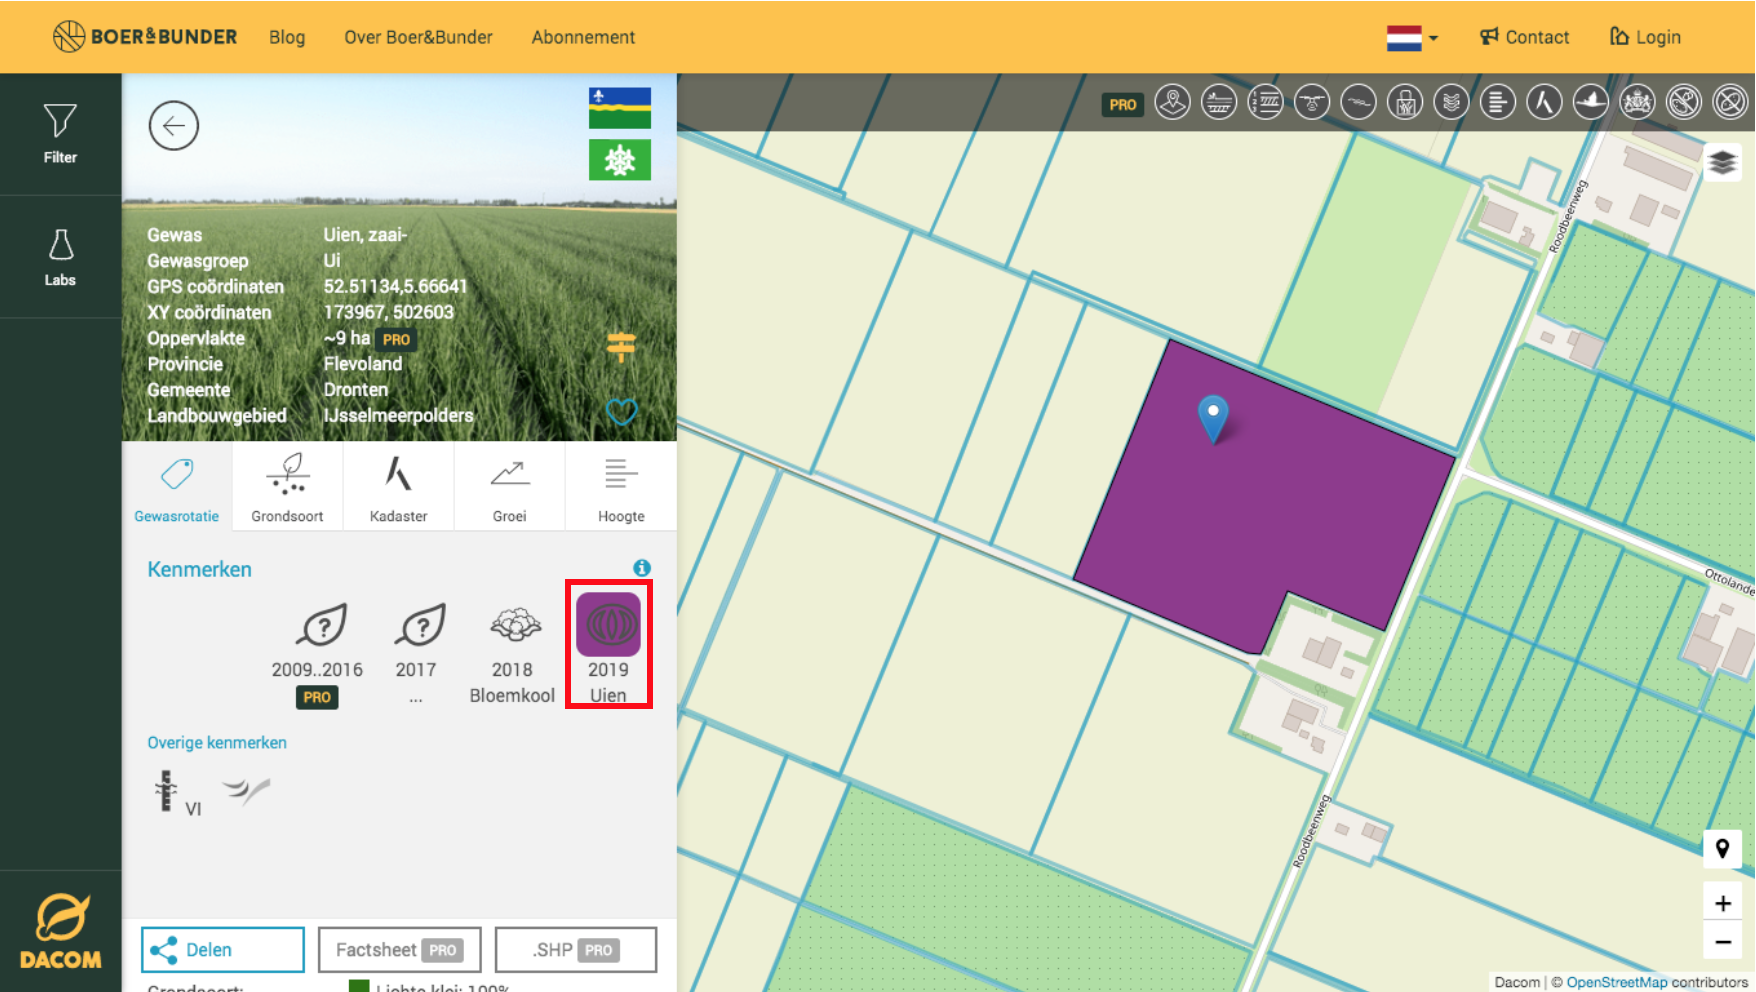The image size is (1756, 992).
Task: Open the language flag dropdown
Action: [x=1412, y=38]
